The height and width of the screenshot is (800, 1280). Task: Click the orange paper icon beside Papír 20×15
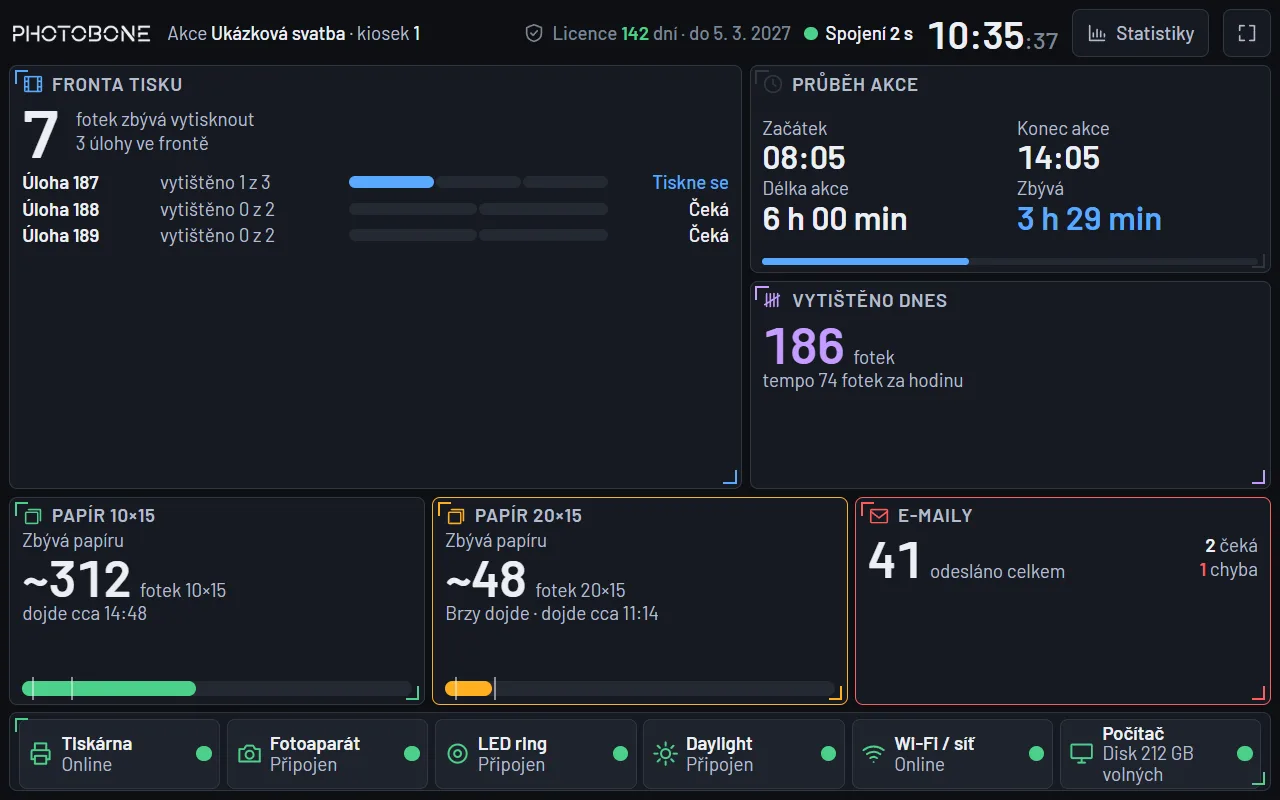coord(456,516)
